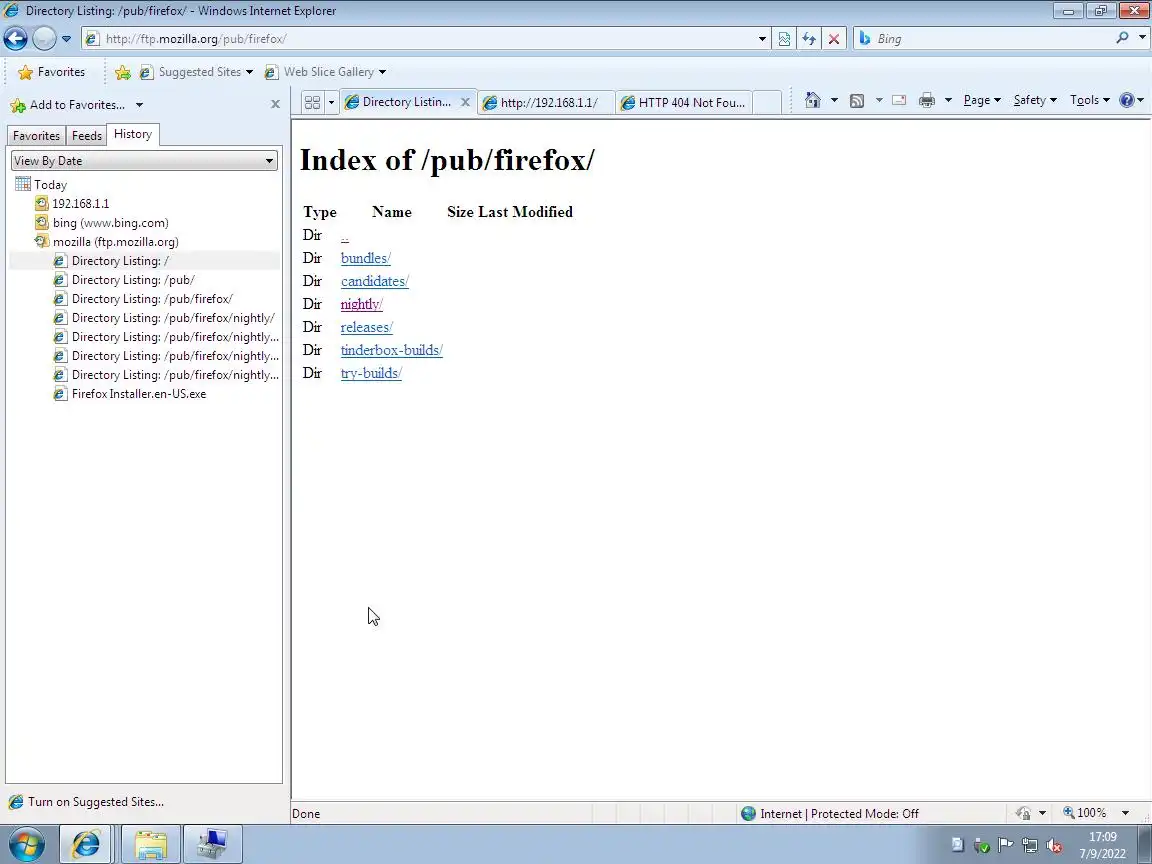Click the Internet | Protected Mode: Off status
1152x864 pixels.
point(830,813)
